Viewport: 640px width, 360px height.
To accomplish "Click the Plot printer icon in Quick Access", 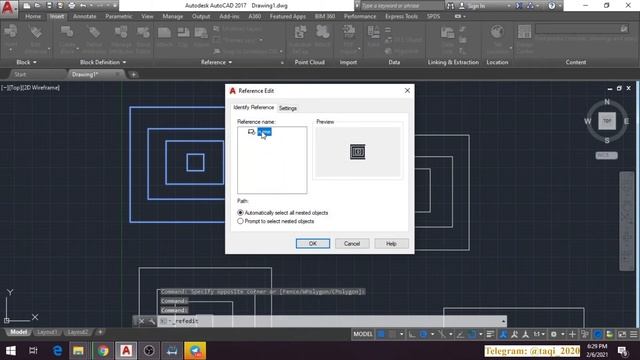I will pos(72,6).
